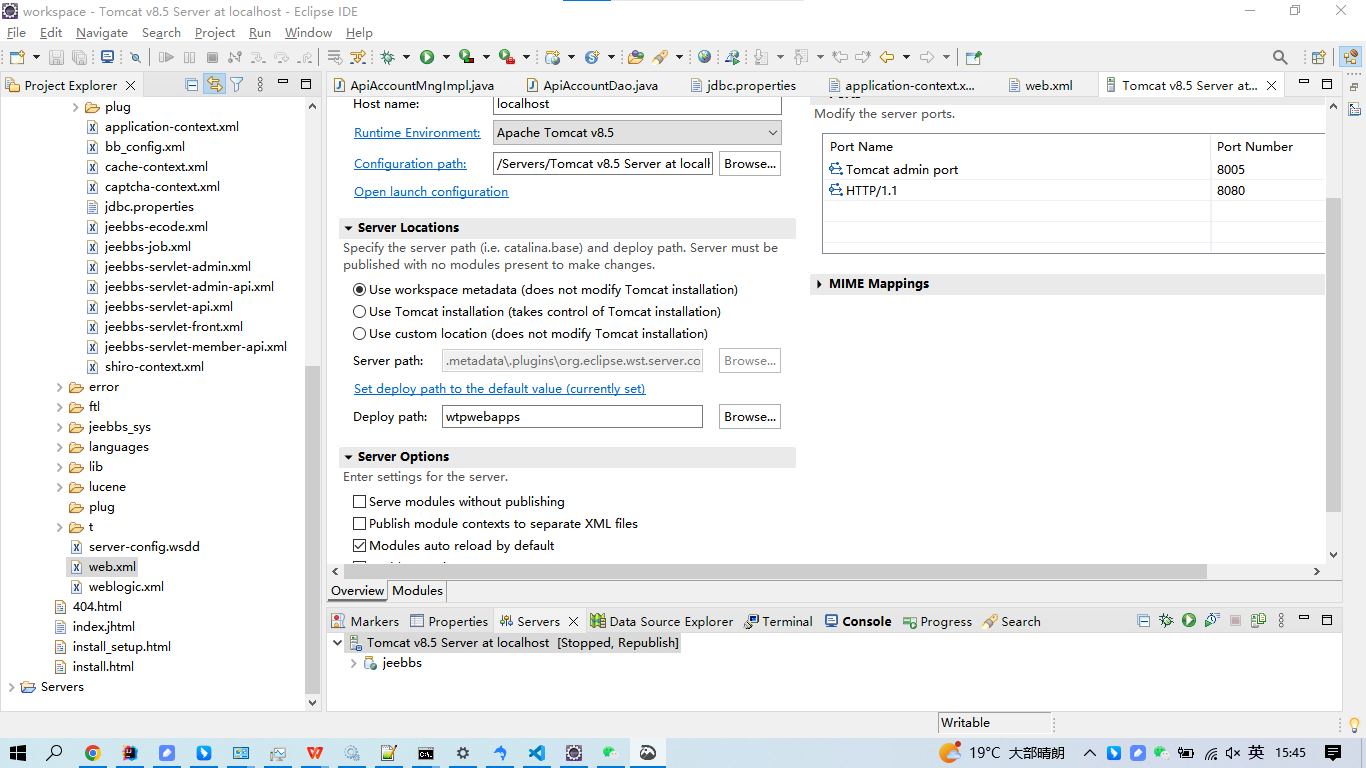Expand the MIME Mappings section

click(x=820, y=284)
